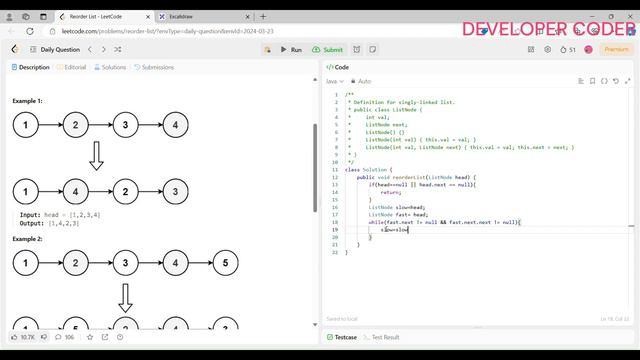Toggle browser vertical tabs icon
This screenshot has height=360, width=640.
click(43, 17)
